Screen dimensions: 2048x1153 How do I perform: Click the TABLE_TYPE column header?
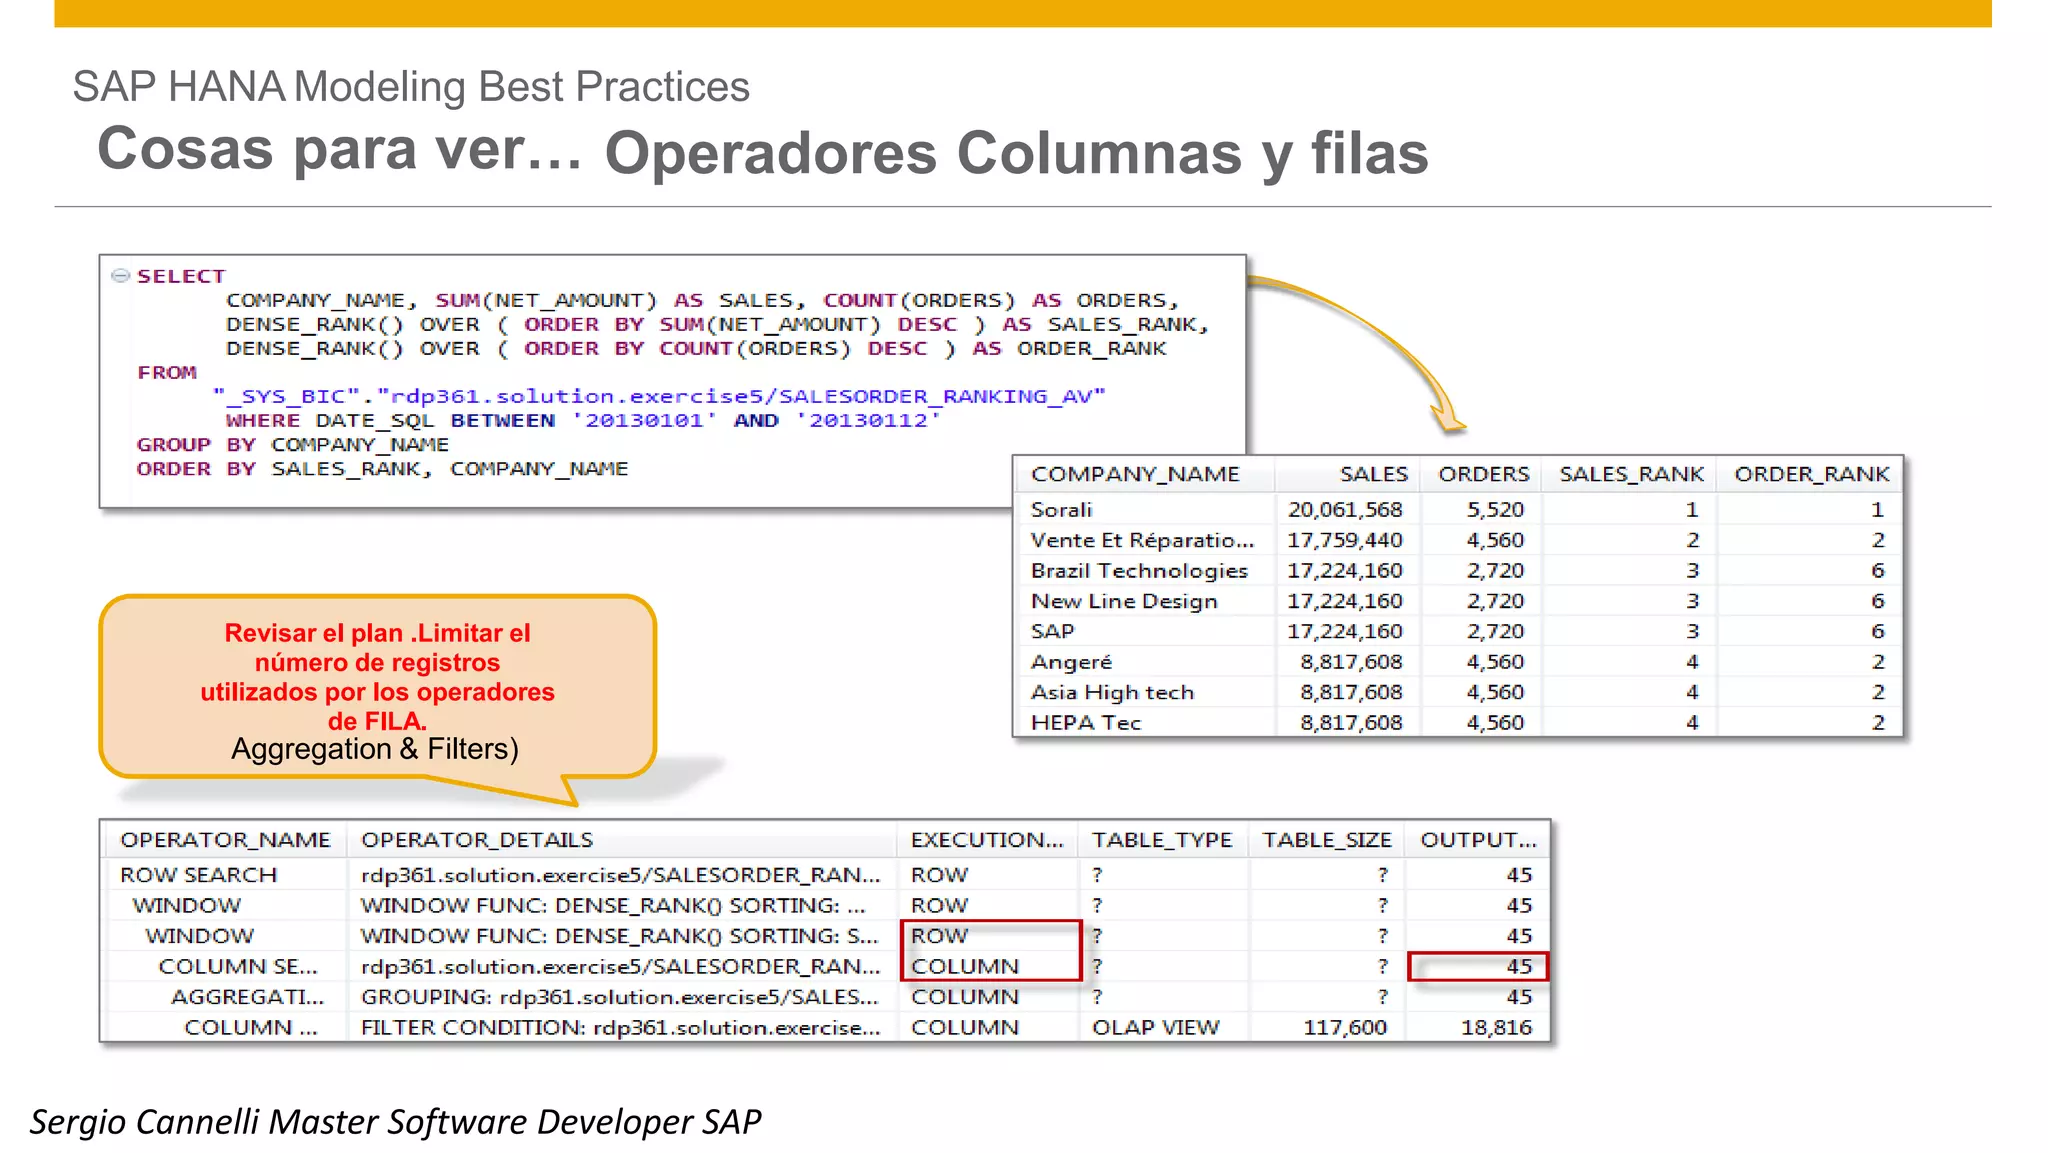(1162, 840)
